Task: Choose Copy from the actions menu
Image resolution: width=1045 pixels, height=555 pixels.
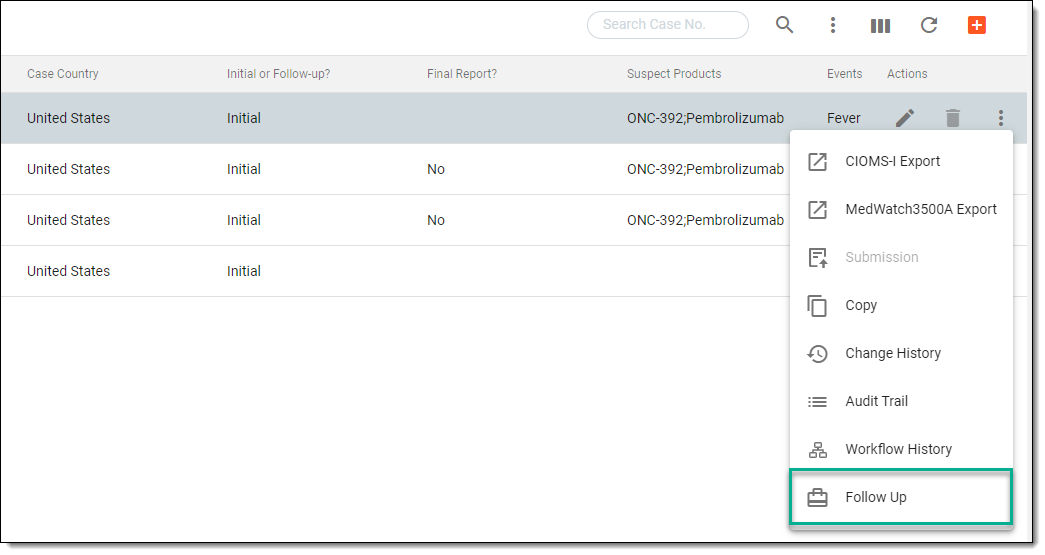Action: (901, 305)
